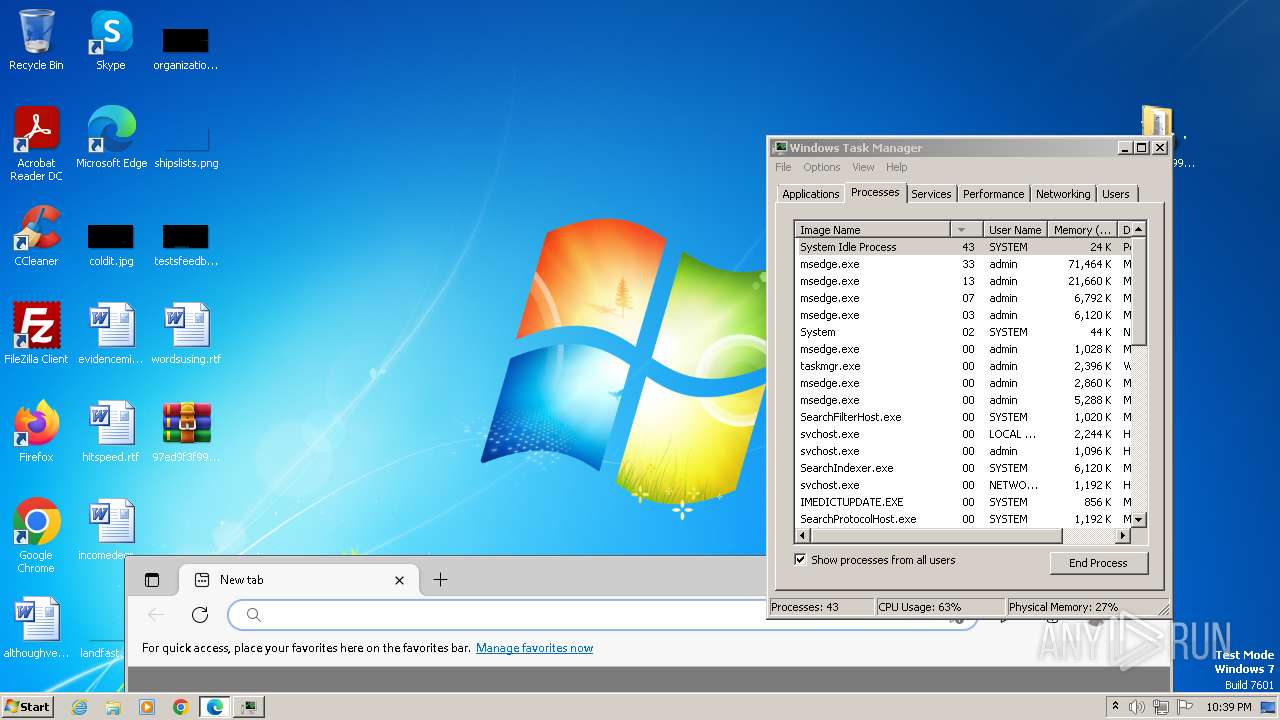Click the Edge refresh button
Screen dimensions: 1280x720
click(200, 615)
